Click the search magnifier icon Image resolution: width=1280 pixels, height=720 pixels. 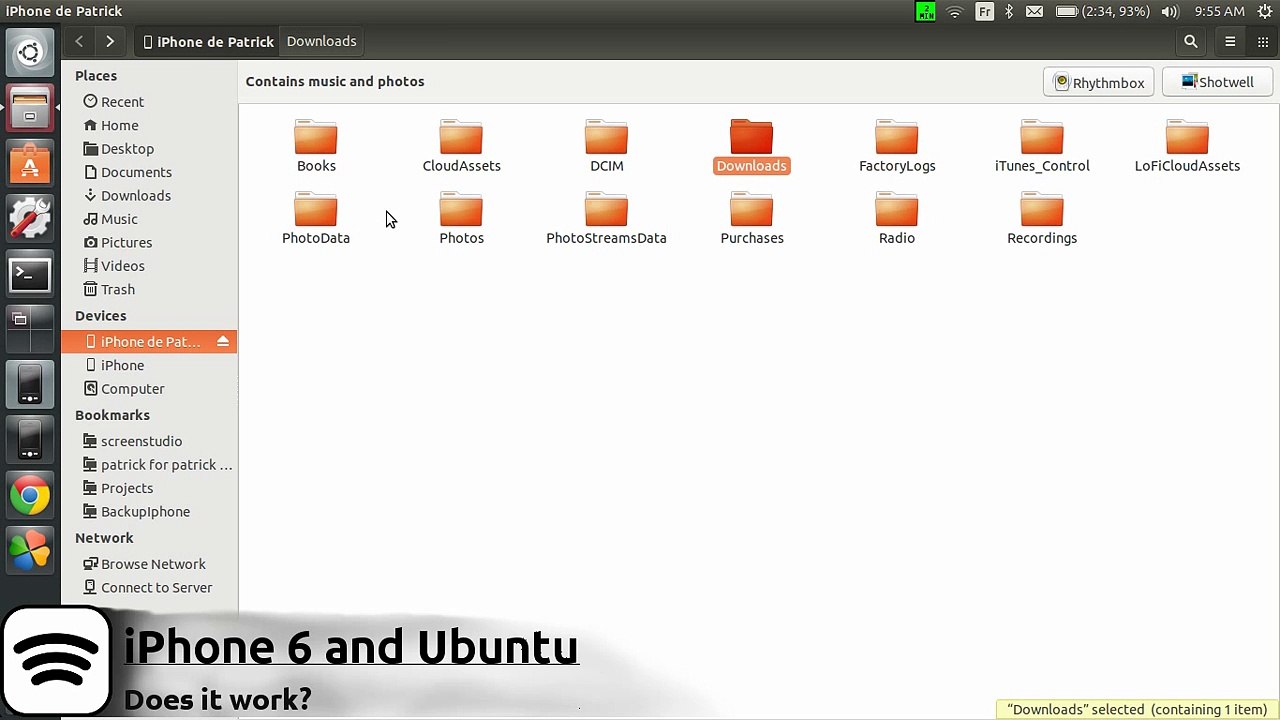1190,41
